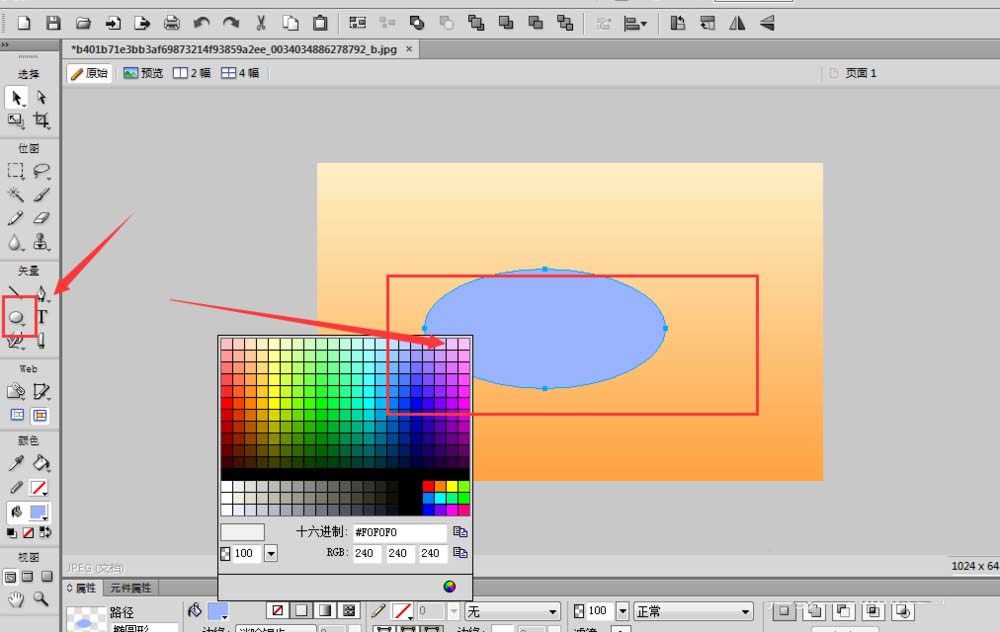Select the Marquee tool
The image size is (1000, 632).
[x=16, y=171]
